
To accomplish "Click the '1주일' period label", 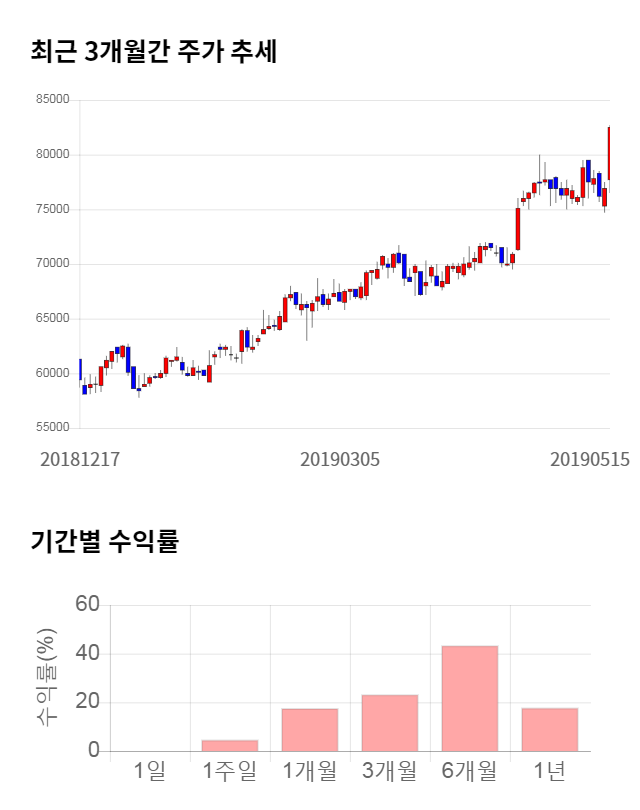I will pyautogui.click(x=229, y=771).
